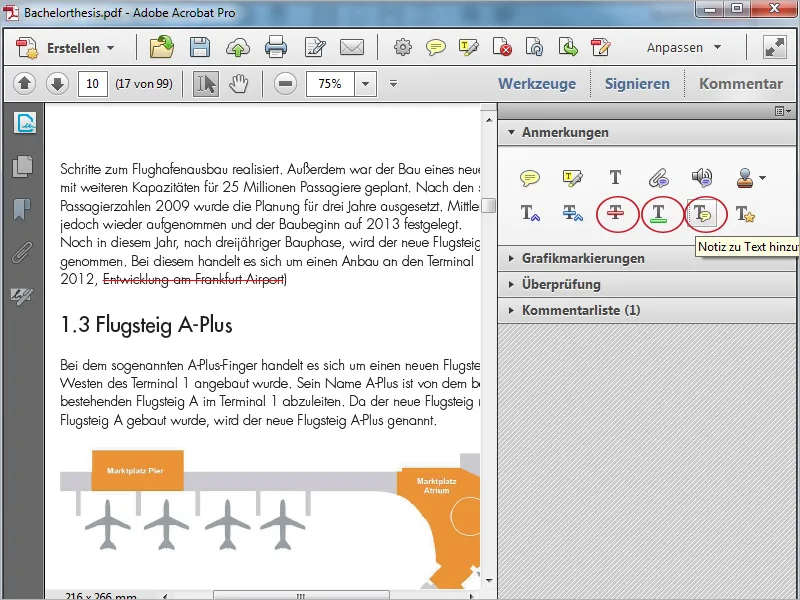Open signatures panel in left sidebar

tap(22, 295)
